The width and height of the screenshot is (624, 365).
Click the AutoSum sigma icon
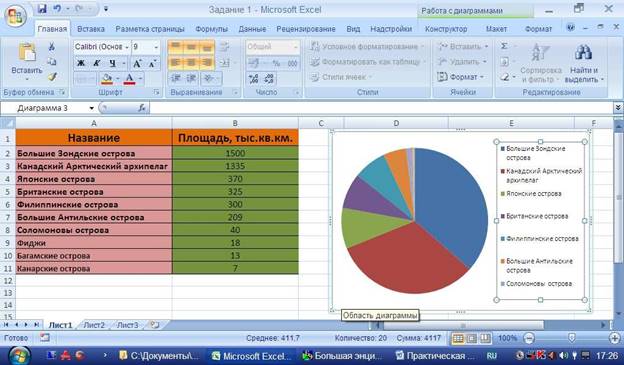pos(504,46)
